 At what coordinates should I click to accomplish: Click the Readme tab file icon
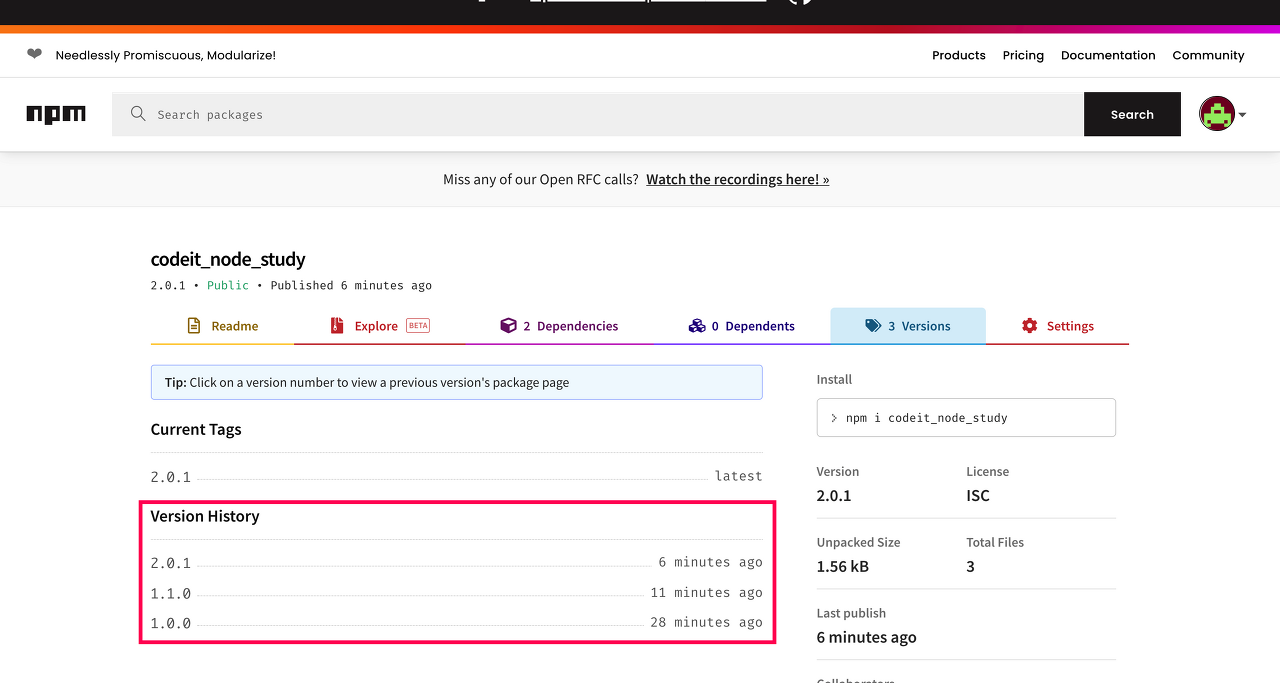[194, 326]
